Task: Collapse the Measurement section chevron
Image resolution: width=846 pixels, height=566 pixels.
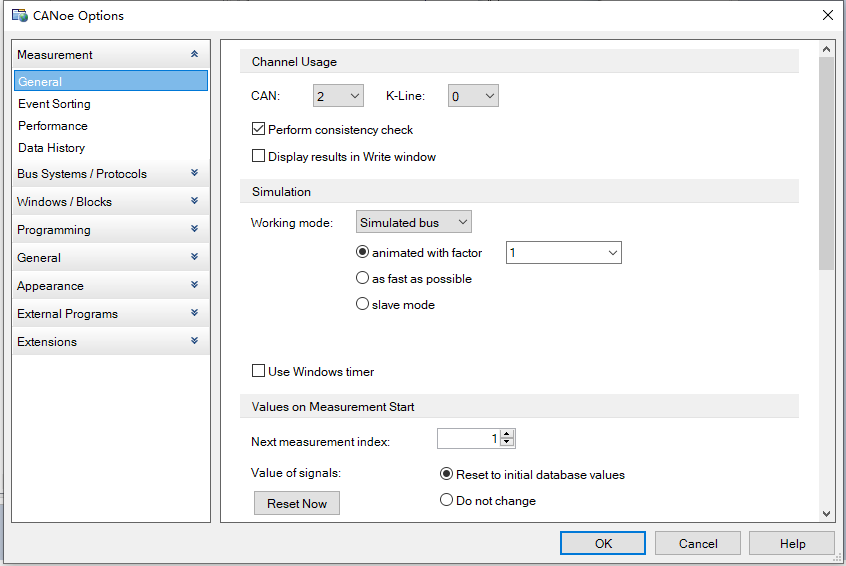Action: 194,54
